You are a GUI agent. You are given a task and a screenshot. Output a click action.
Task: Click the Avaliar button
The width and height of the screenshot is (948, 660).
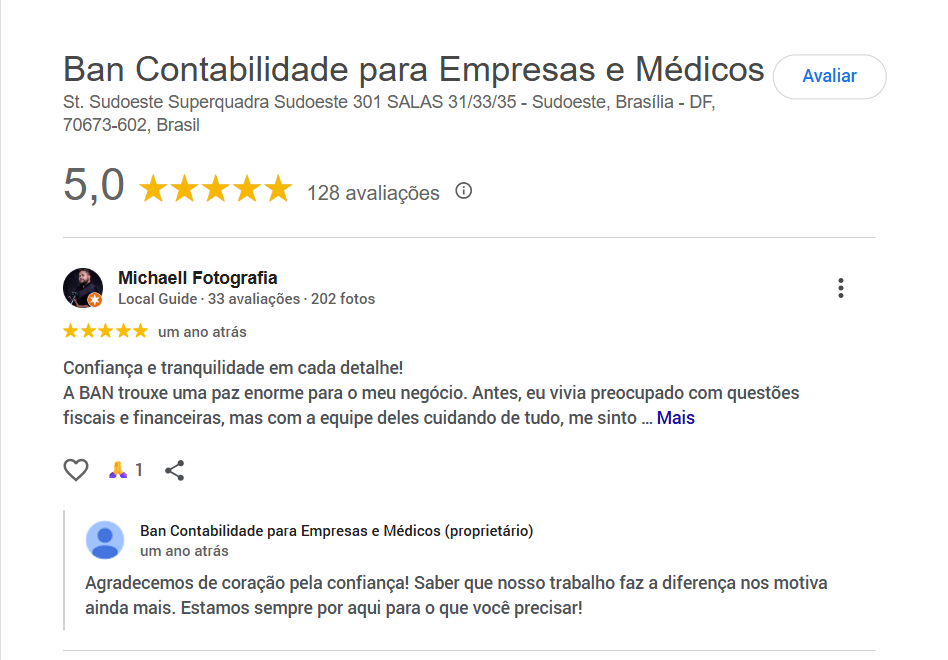(829, 76)
